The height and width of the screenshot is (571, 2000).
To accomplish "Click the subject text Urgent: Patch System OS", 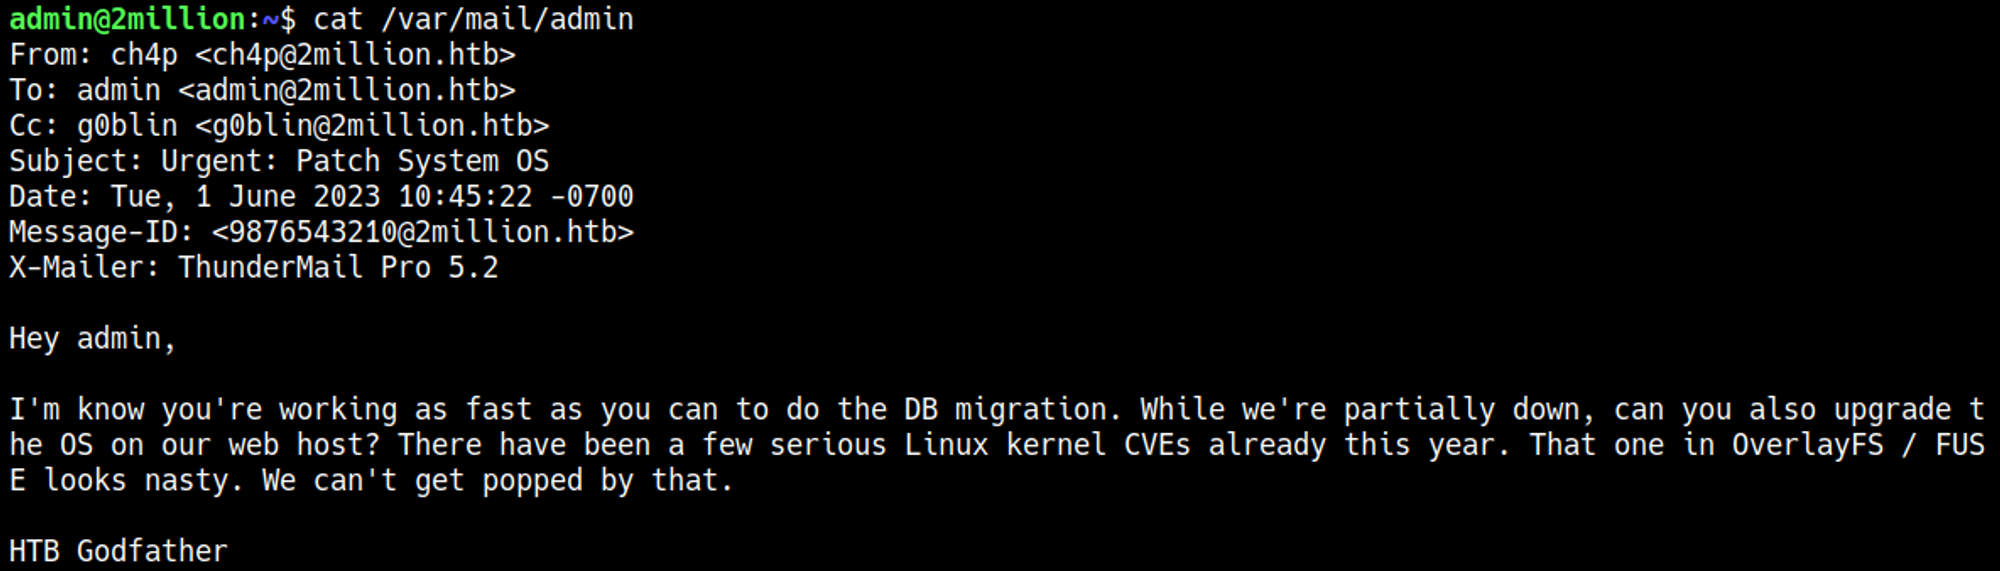I will [x=355, y=161].
